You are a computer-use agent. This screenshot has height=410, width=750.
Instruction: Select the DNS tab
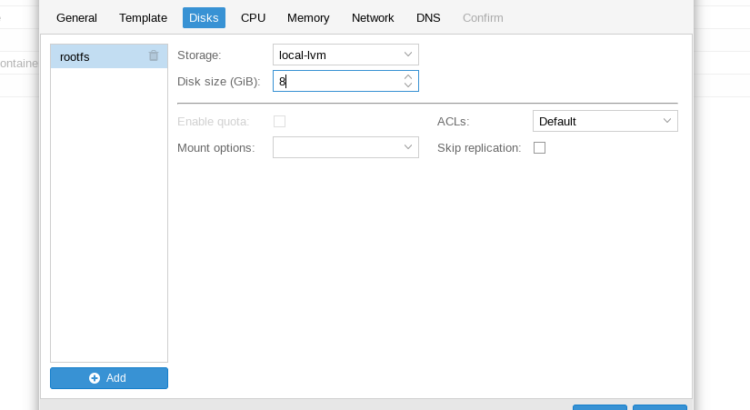pos(428,18)
